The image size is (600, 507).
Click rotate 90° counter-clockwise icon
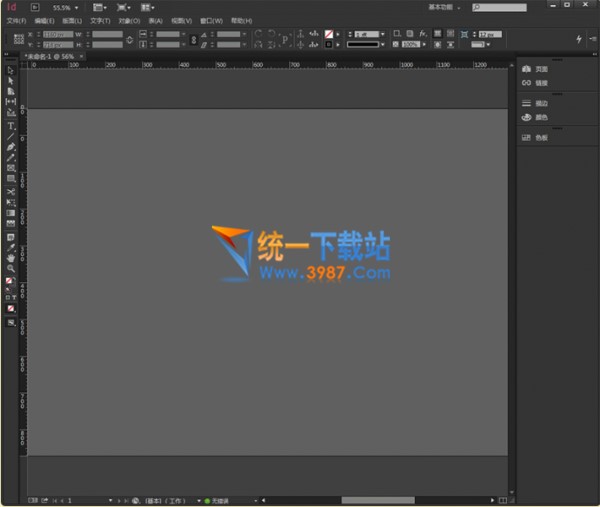pyautogui.click(x=272, y=34)
